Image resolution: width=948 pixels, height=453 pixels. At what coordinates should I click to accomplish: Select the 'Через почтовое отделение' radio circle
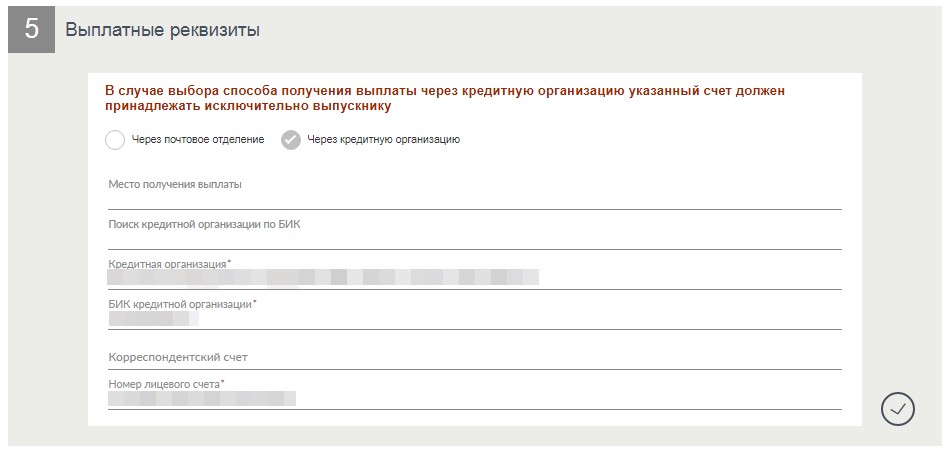coord(115,140)
